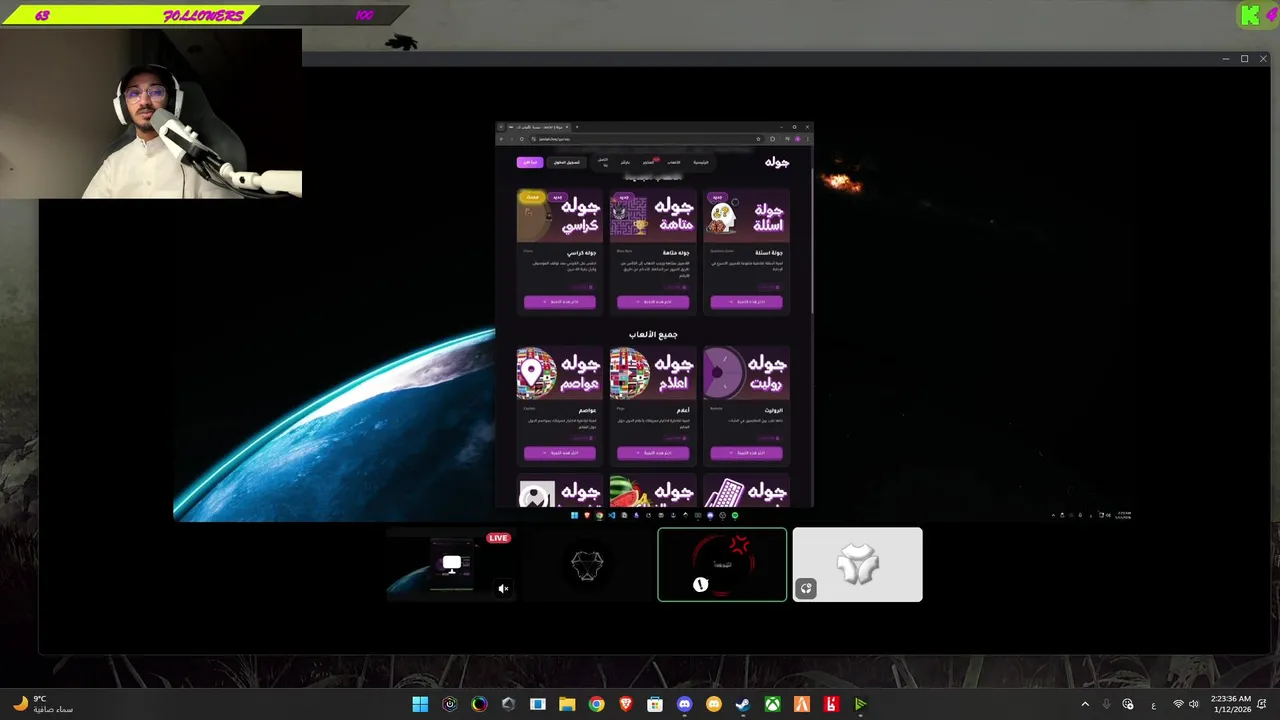Click the purple button under أعلام card

tap(653, 453)
